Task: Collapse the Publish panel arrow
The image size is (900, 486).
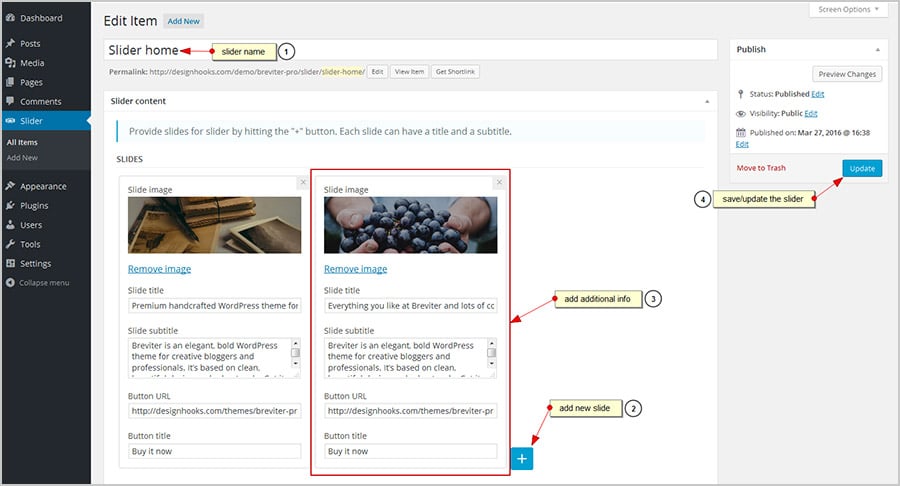Action: 877,50
